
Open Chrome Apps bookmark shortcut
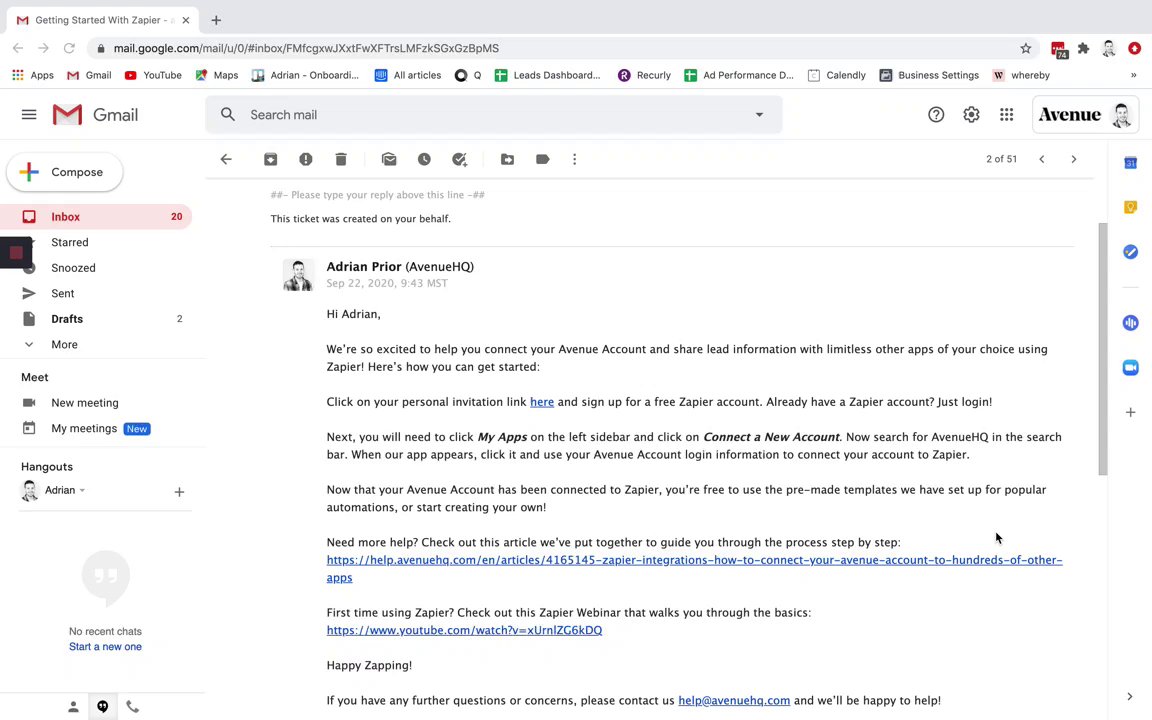coord(33,75)
